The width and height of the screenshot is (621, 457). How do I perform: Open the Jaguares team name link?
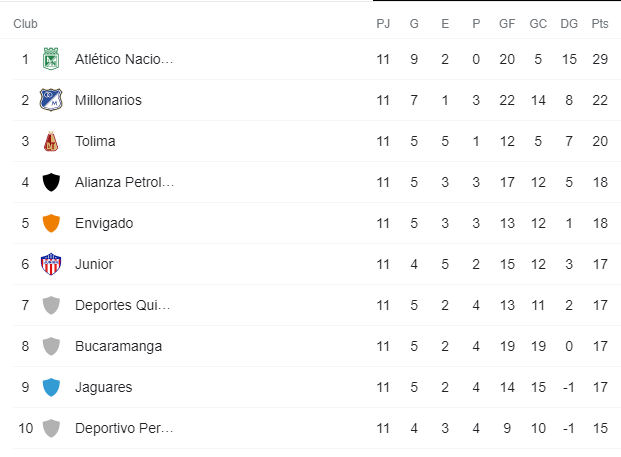pyautogui.click(x=104, y=387)
